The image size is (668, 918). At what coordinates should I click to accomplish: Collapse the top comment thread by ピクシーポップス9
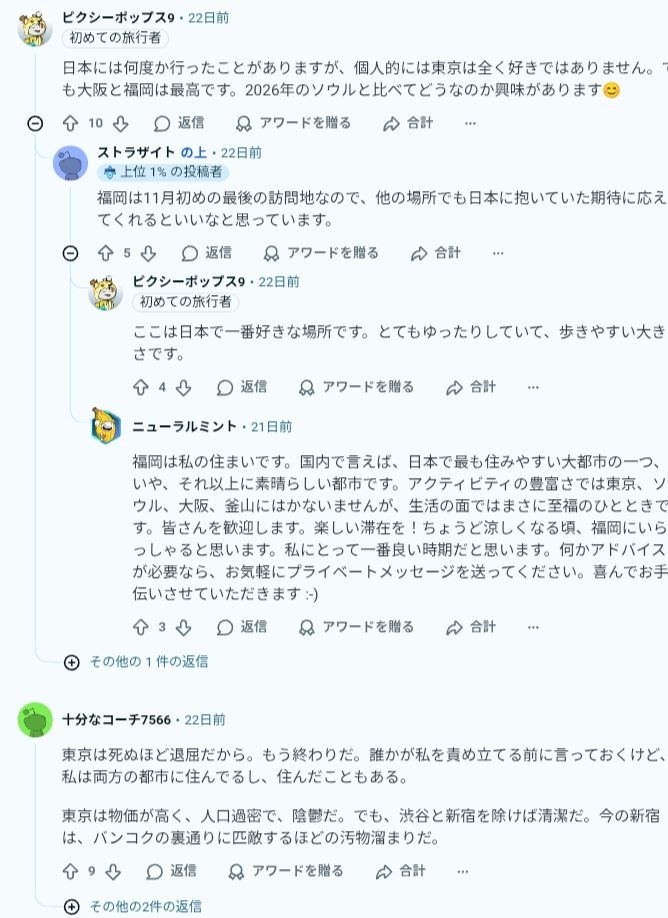[x=35, y=123]
